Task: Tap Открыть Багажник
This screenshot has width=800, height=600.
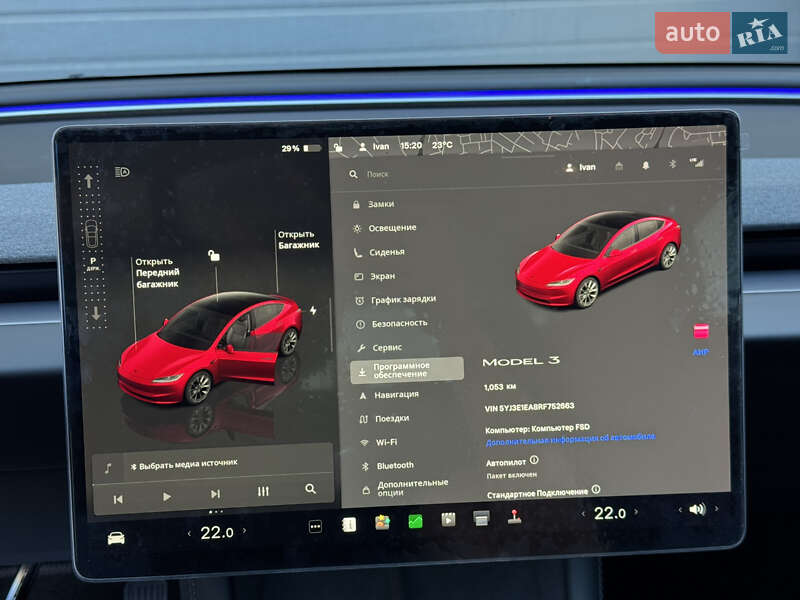Action: (298, 240)
